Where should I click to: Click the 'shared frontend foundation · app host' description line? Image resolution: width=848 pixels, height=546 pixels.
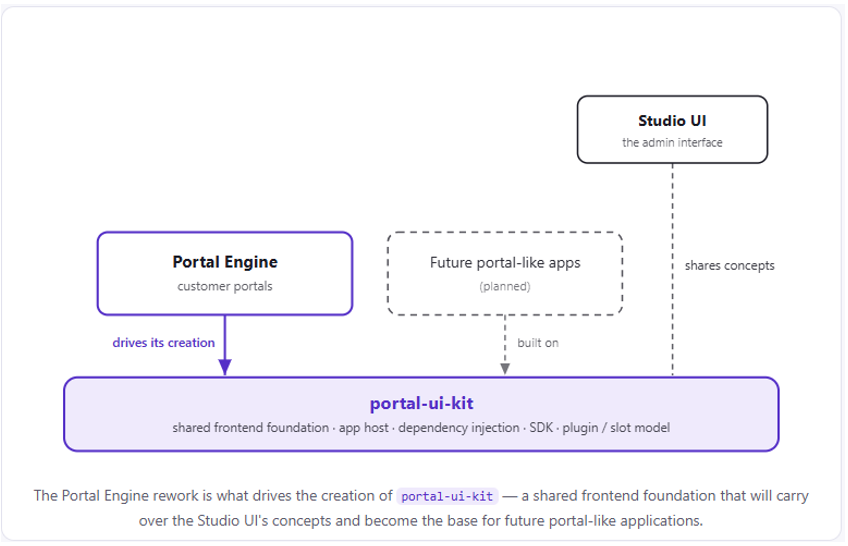click(421, 428)
